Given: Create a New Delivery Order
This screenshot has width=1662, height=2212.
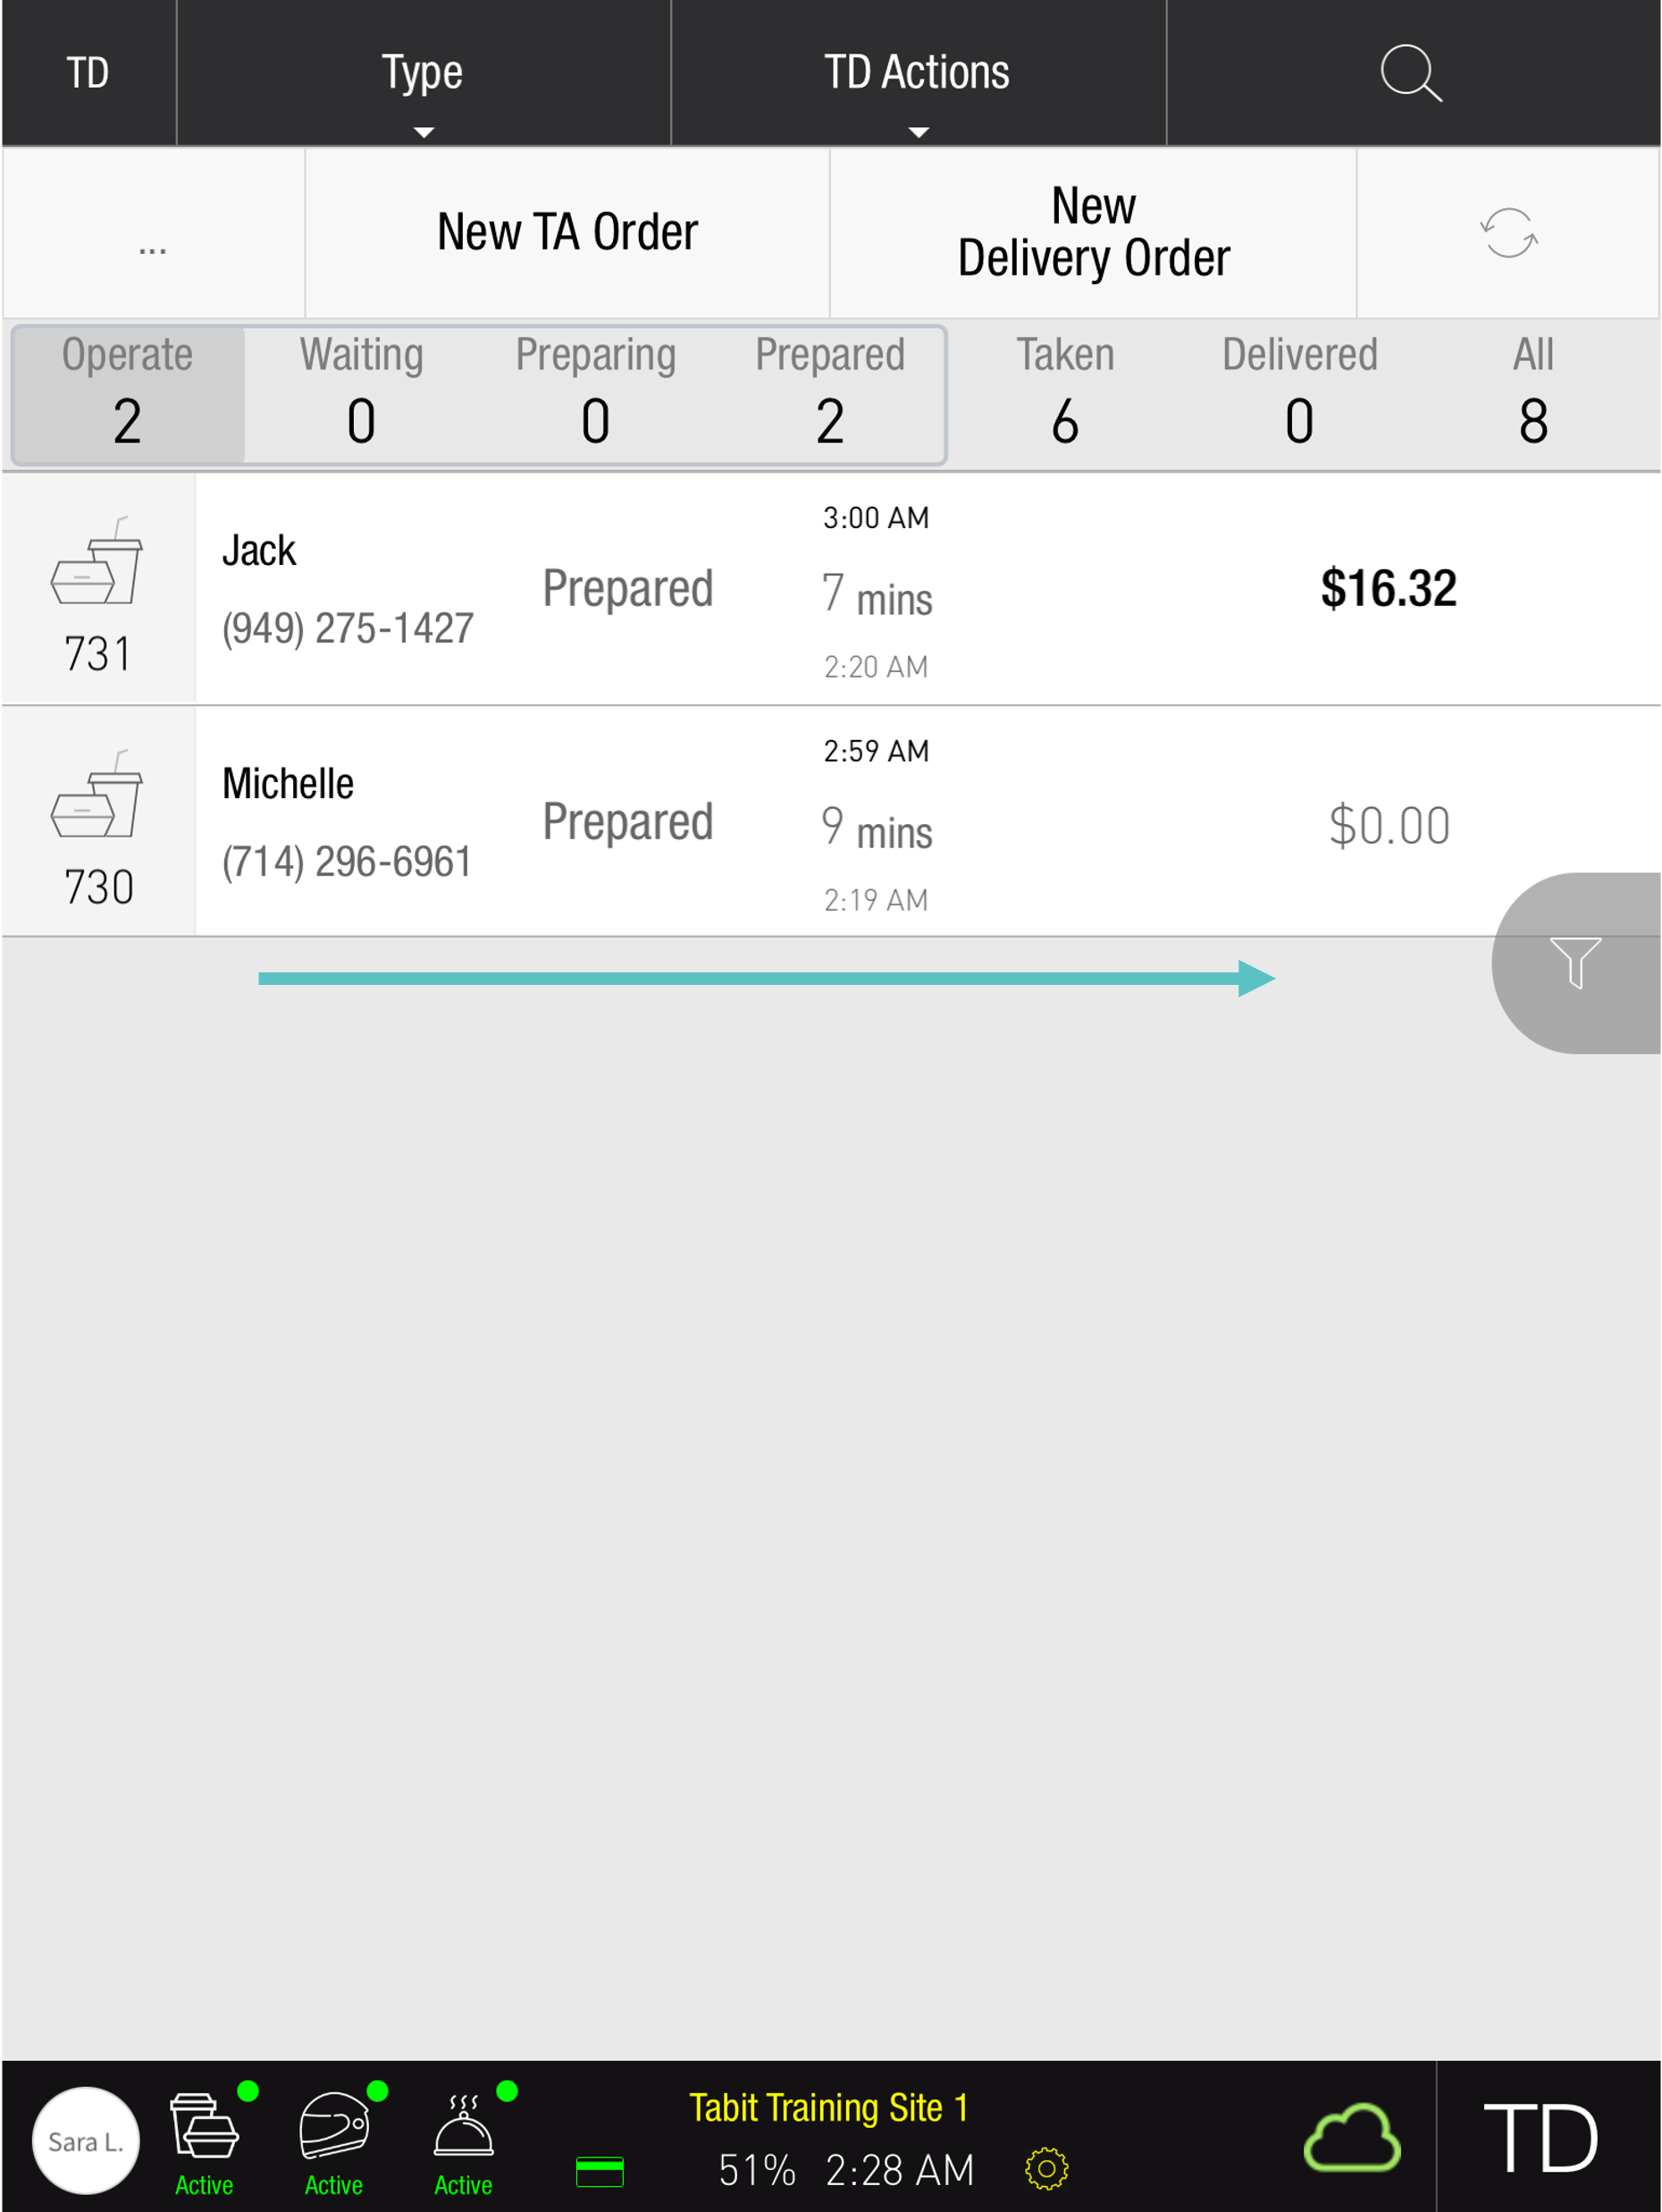Looking at the screenshot, I should 1093,233.
